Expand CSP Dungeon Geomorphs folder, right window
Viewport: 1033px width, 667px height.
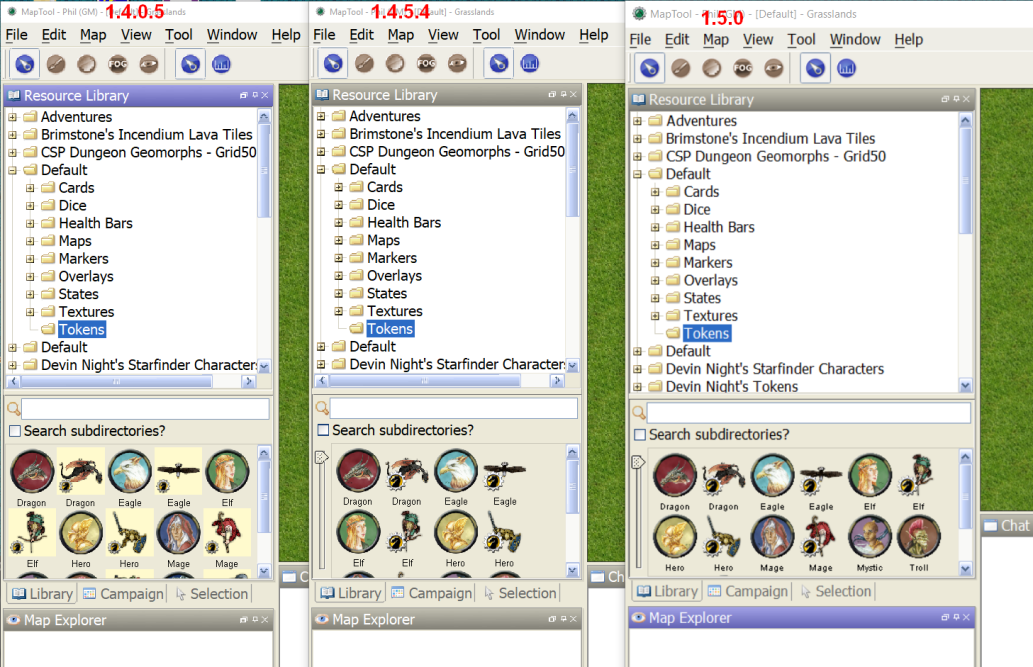[637, 157]
